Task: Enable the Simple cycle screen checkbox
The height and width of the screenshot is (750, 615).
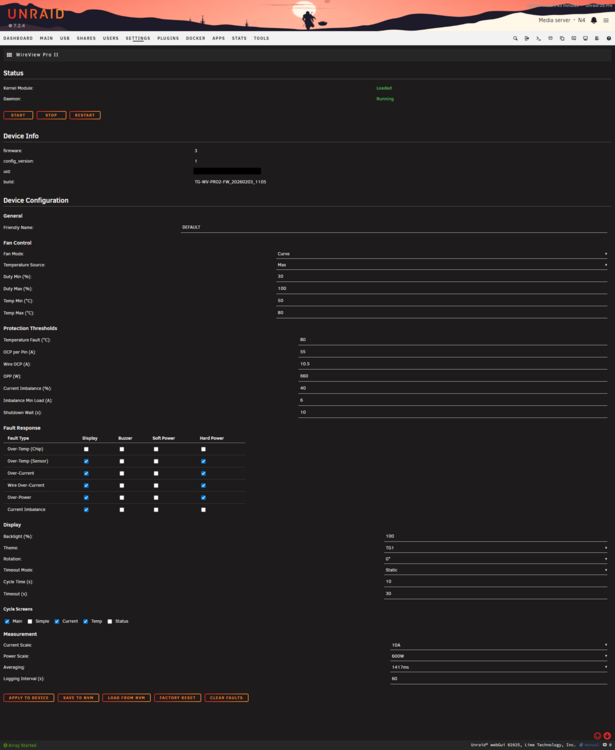Action: pos(30,621)
